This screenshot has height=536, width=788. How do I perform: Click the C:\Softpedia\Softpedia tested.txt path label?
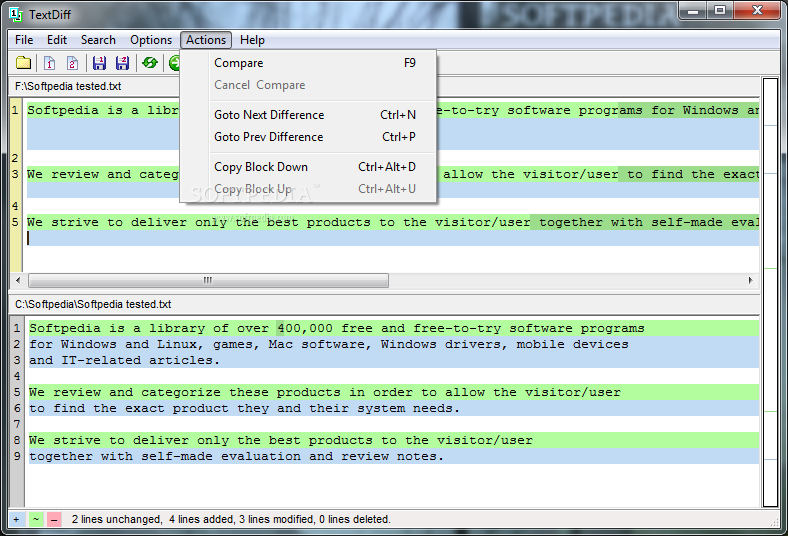click(93, 304)
